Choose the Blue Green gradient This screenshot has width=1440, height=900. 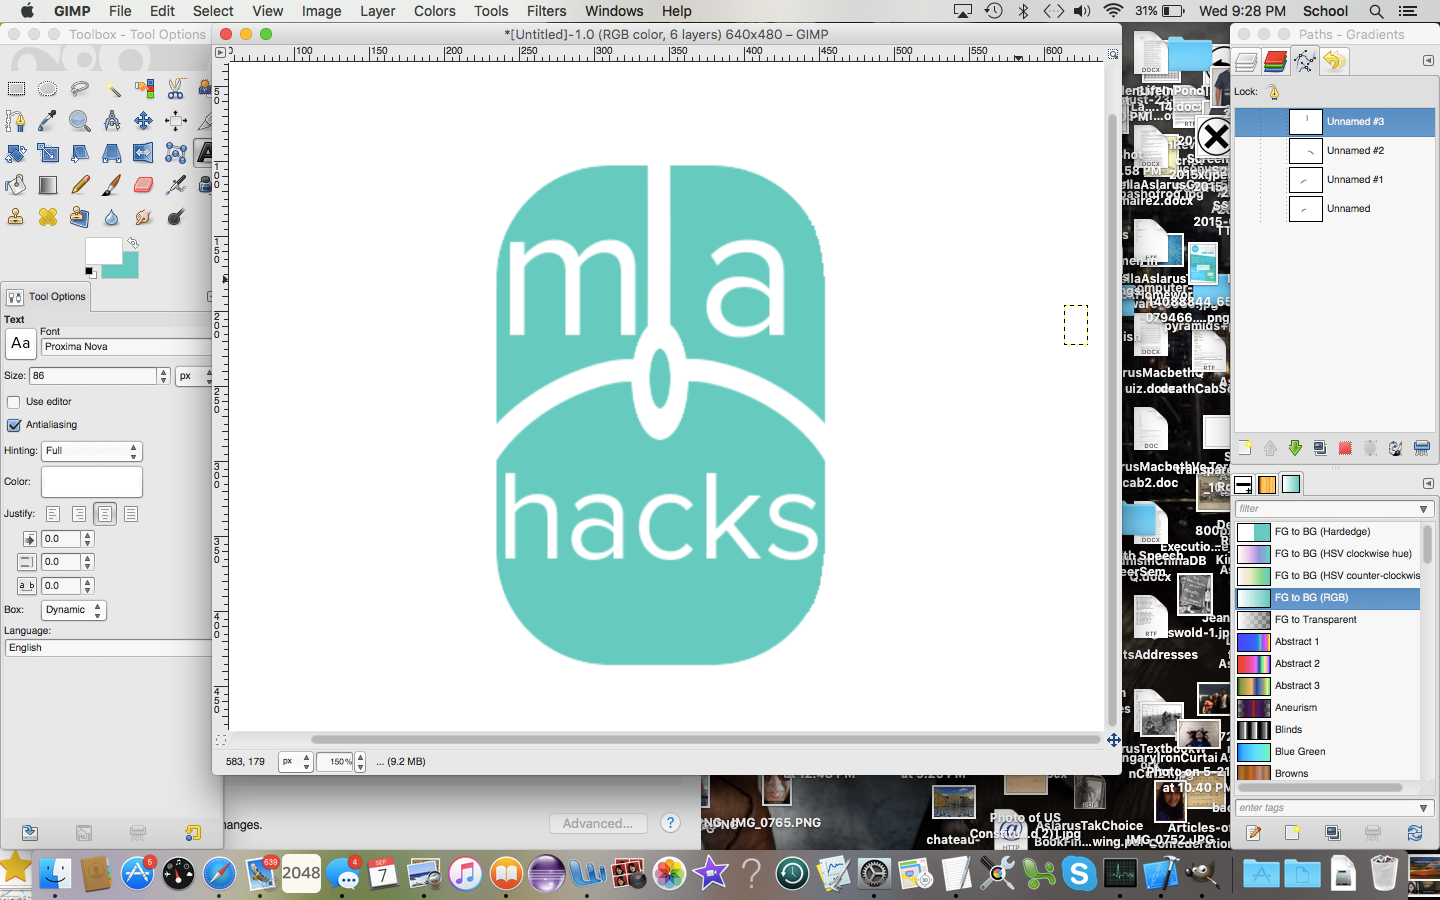1328,752
